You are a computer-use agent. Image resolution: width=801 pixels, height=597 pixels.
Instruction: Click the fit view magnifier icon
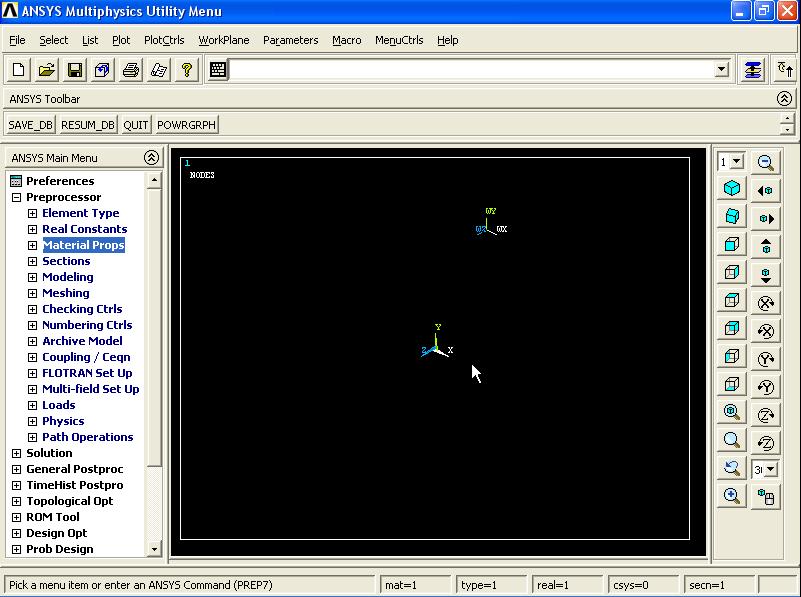pyautogui.click(x=732, y=412)
